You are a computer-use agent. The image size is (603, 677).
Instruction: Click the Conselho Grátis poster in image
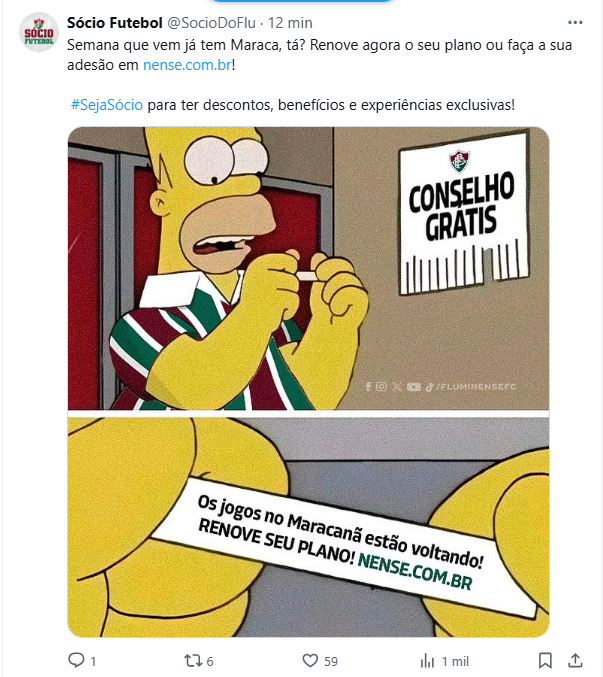tap(464, 214)
